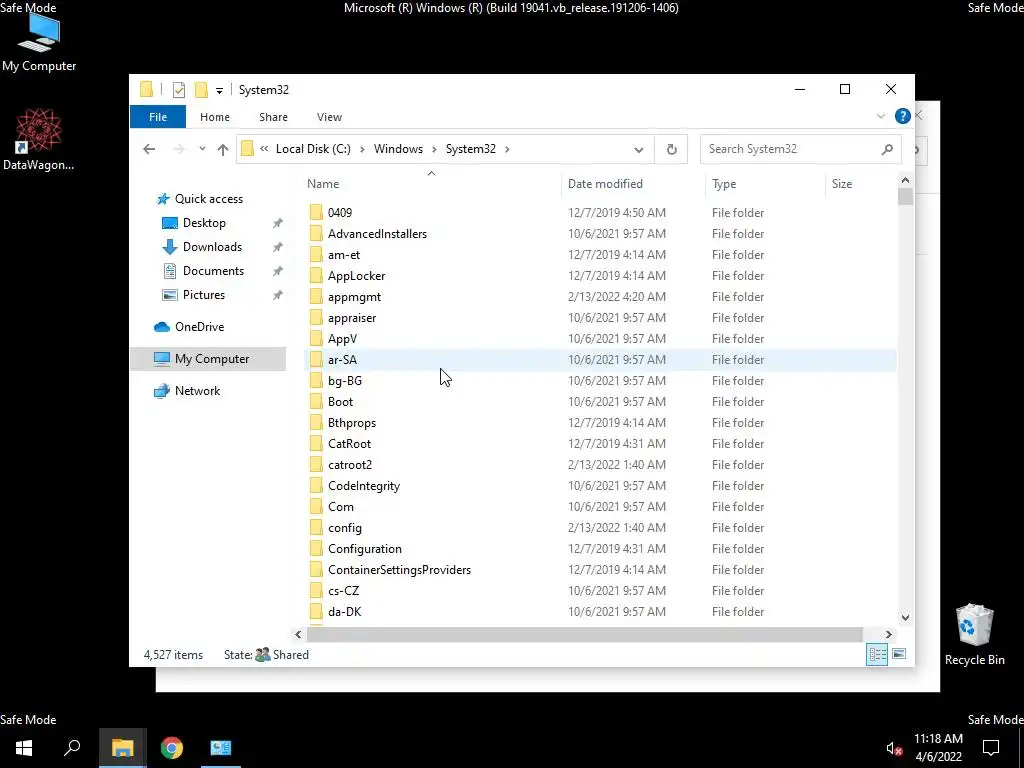Go up one folder level
This screenshot has width=1024, height=768.
tap(223, 149)
